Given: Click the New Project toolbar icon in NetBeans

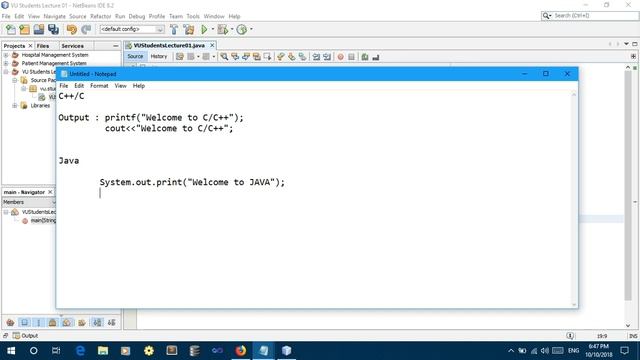Looking at the screenshot, I should point(24,29).
